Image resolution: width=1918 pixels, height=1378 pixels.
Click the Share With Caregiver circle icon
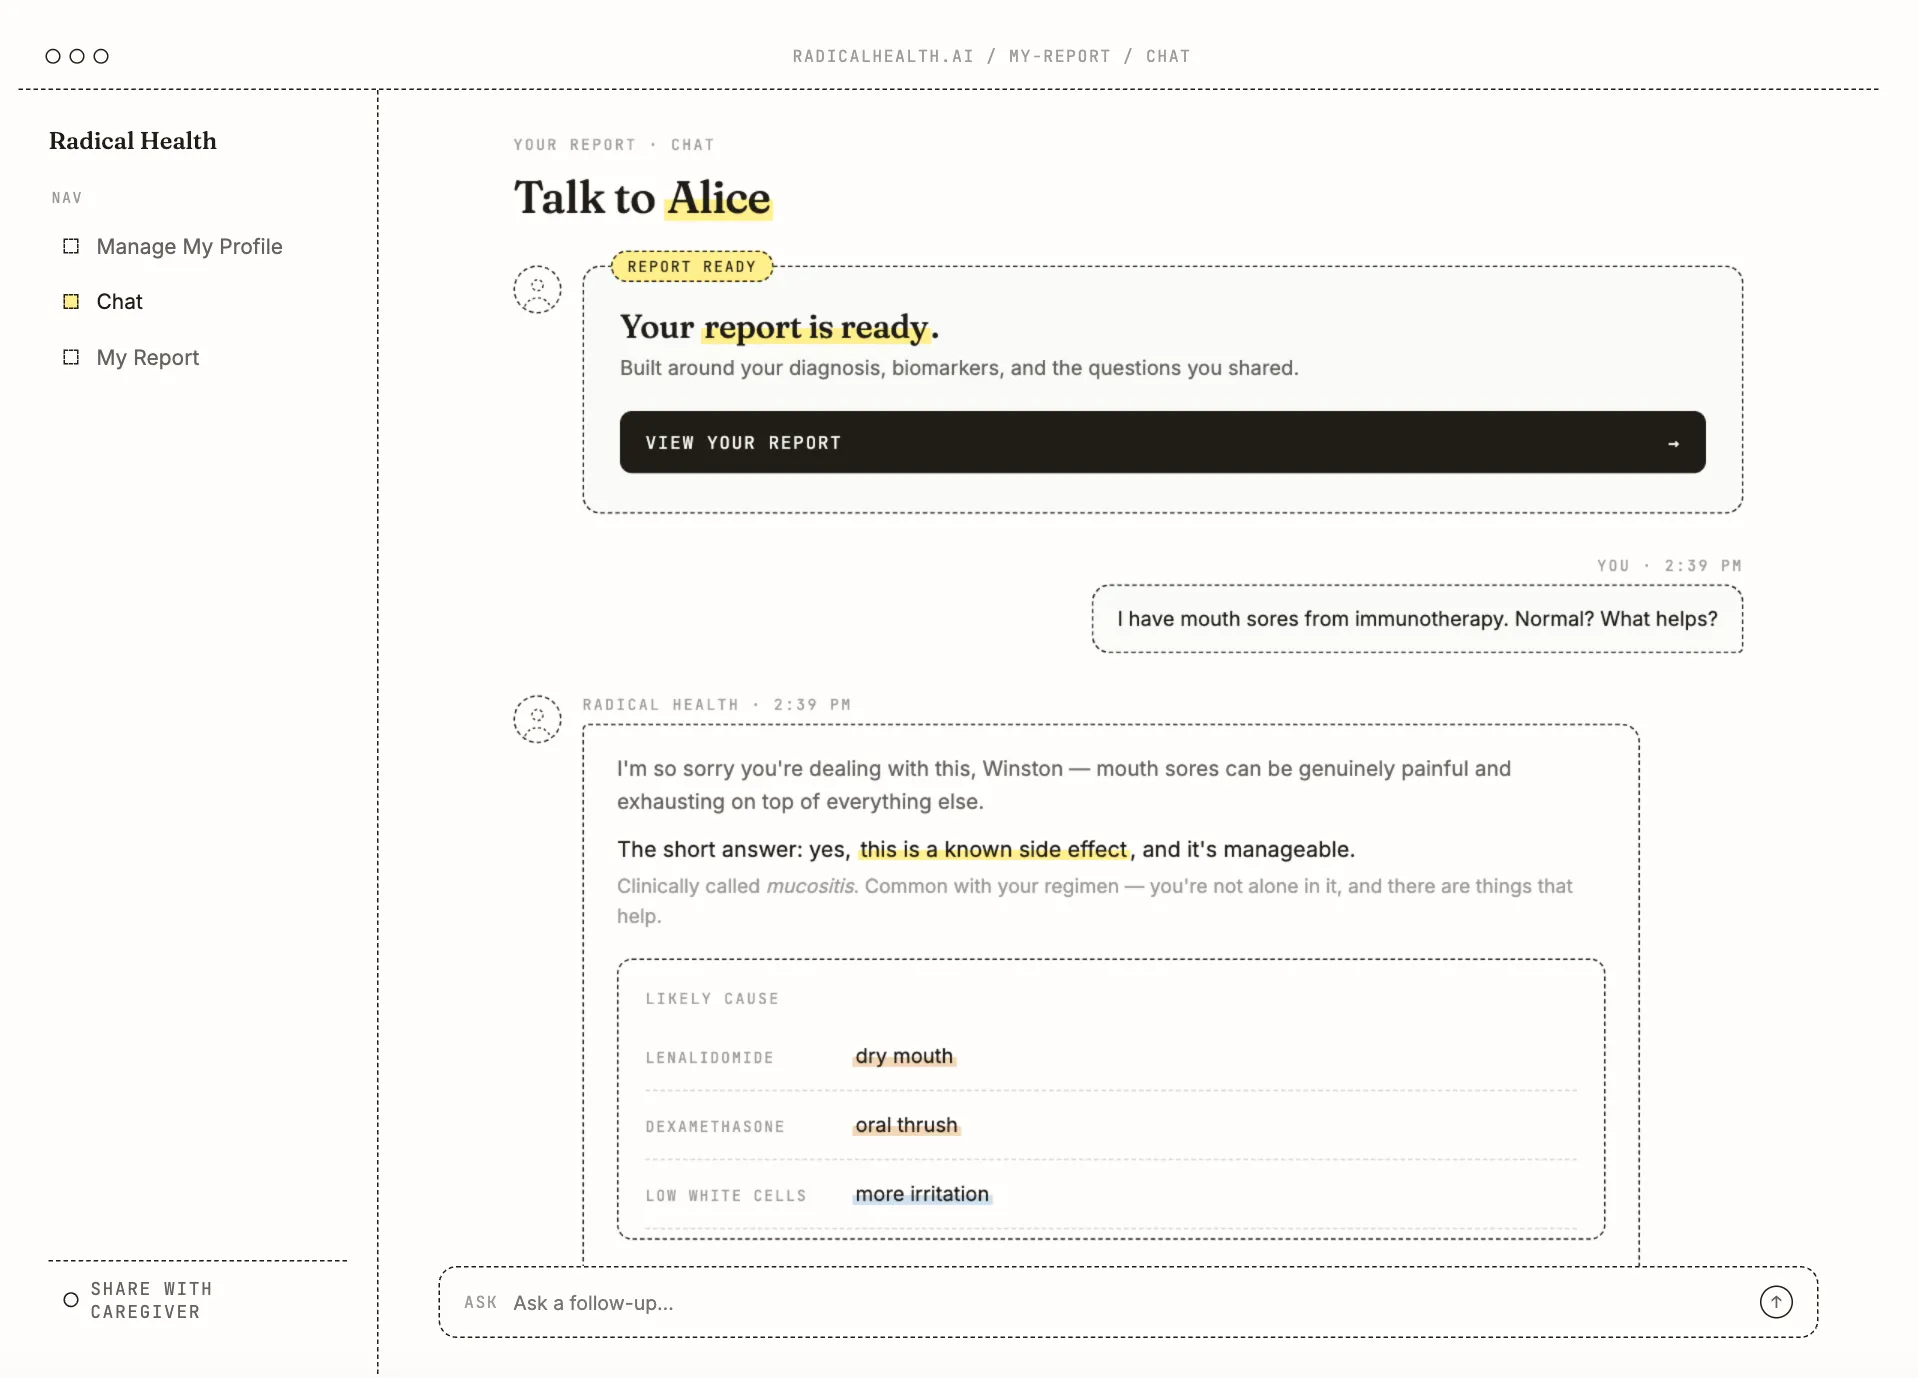click(71, 1300)
